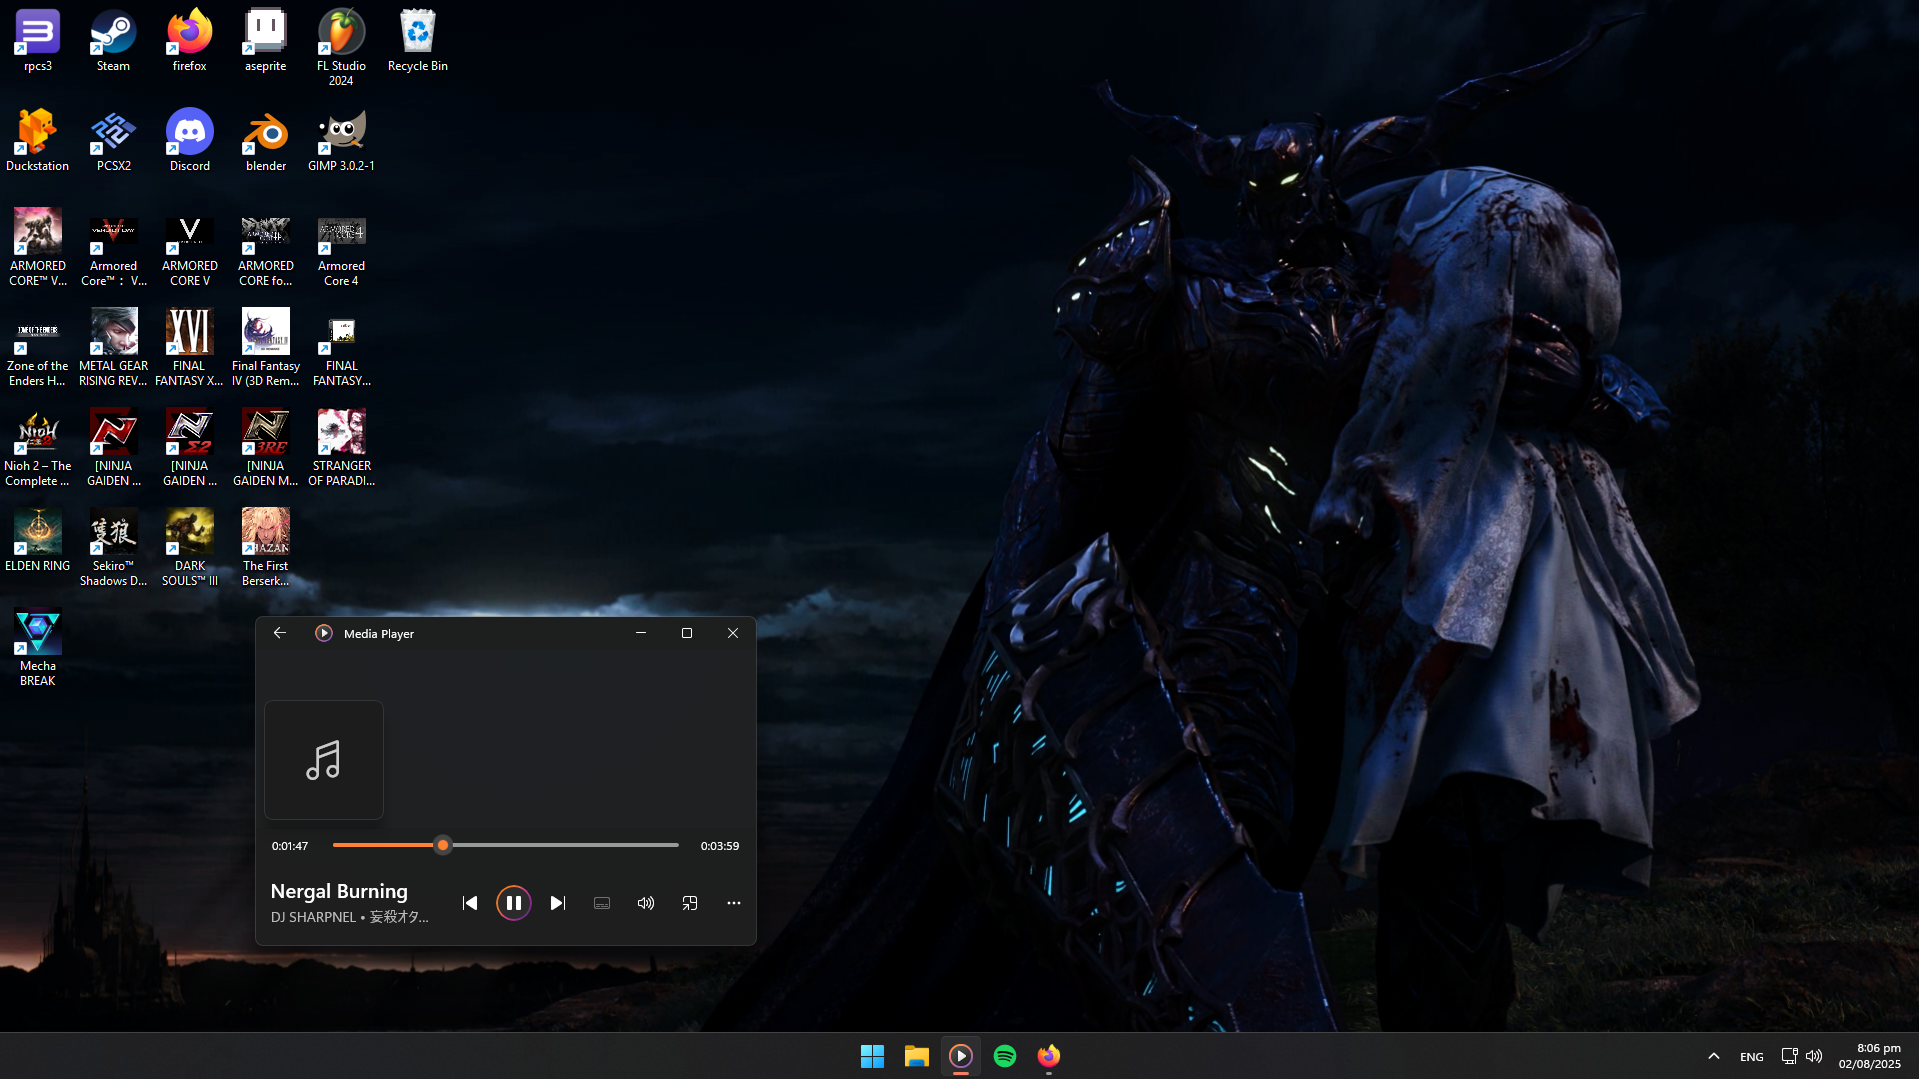Click the DJ SHARPNEL artist text
The height and width of the screenshot is (1079, 1919).
[313, 917]
